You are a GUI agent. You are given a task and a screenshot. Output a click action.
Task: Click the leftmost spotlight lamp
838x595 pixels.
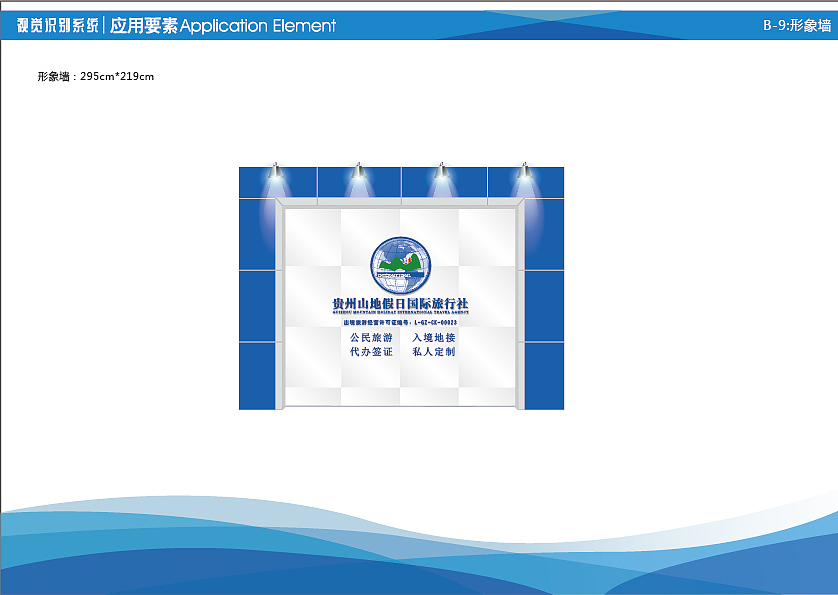tap(275, 170)
